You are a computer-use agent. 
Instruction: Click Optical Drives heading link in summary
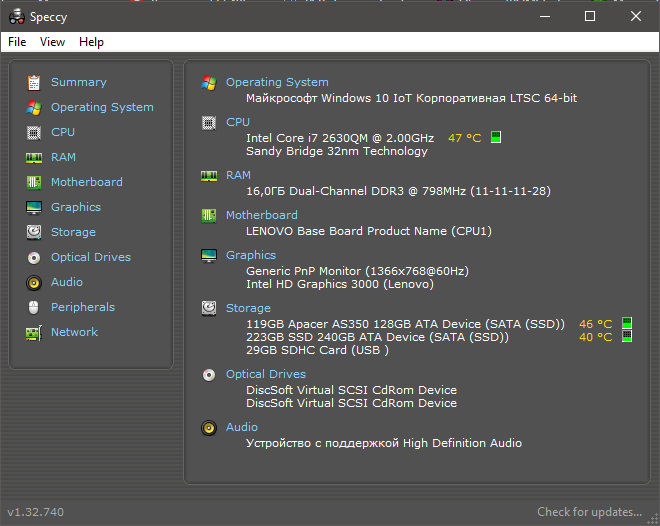[x=266, y=374]
